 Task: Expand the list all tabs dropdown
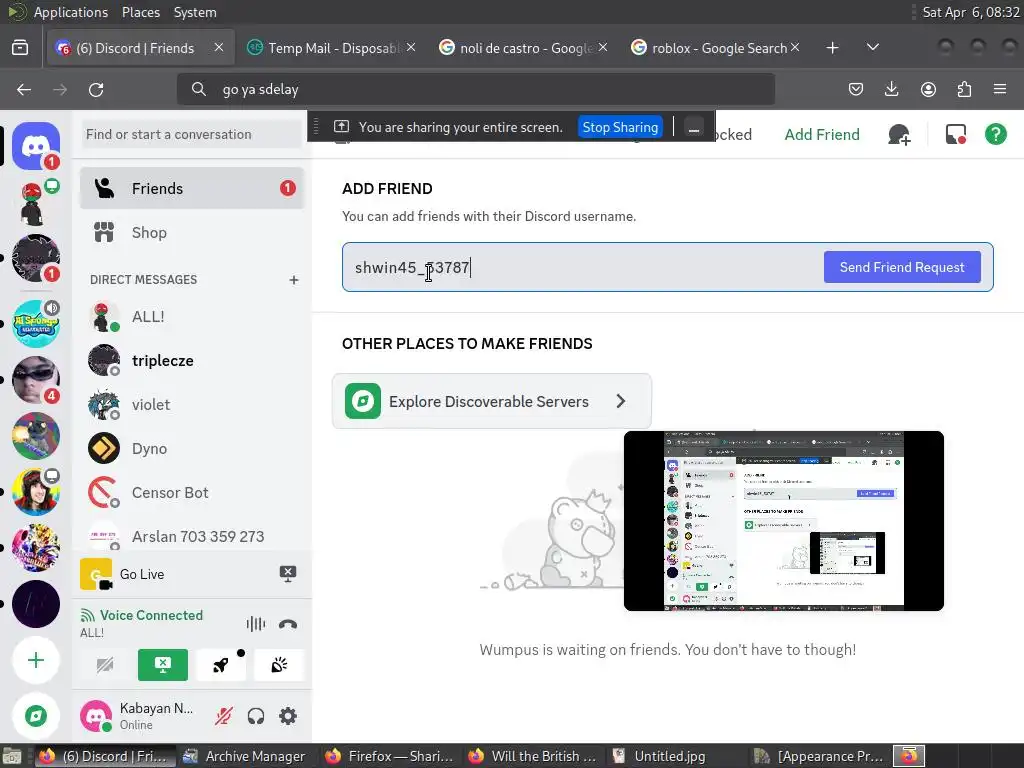[872, 48]
